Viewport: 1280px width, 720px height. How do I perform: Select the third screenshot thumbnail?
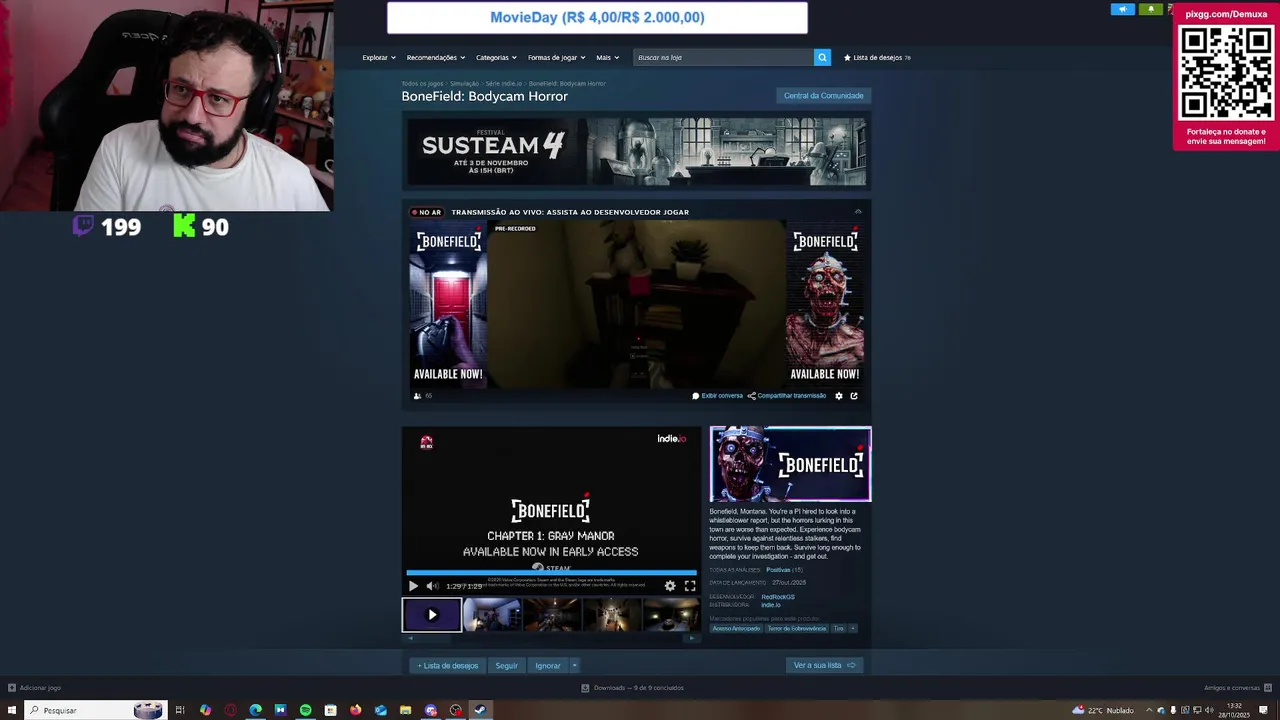click(552, 615)
